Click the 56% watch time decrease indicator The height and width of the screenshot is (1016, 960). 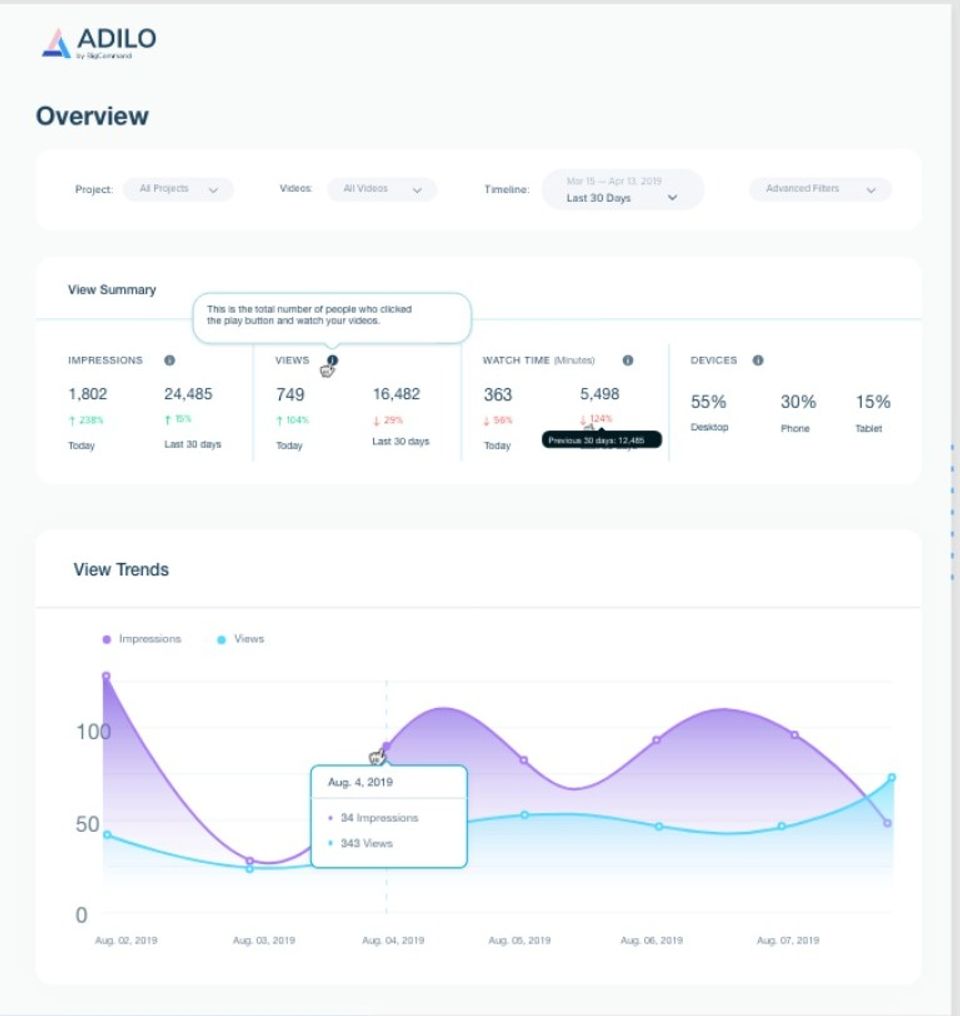(x=498, y=421)
